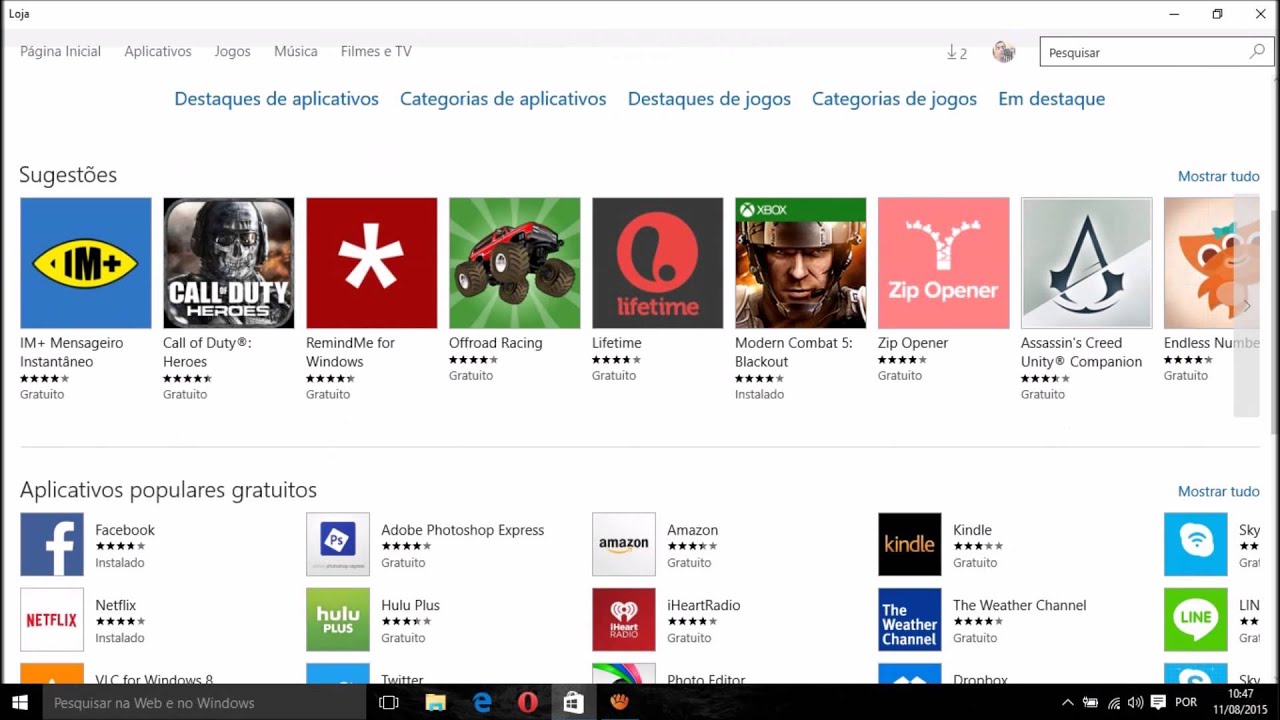The height and width of the screenshot is (720, 1280).
Task: Click the Facebook app icon
Action: tap(52, 544)
